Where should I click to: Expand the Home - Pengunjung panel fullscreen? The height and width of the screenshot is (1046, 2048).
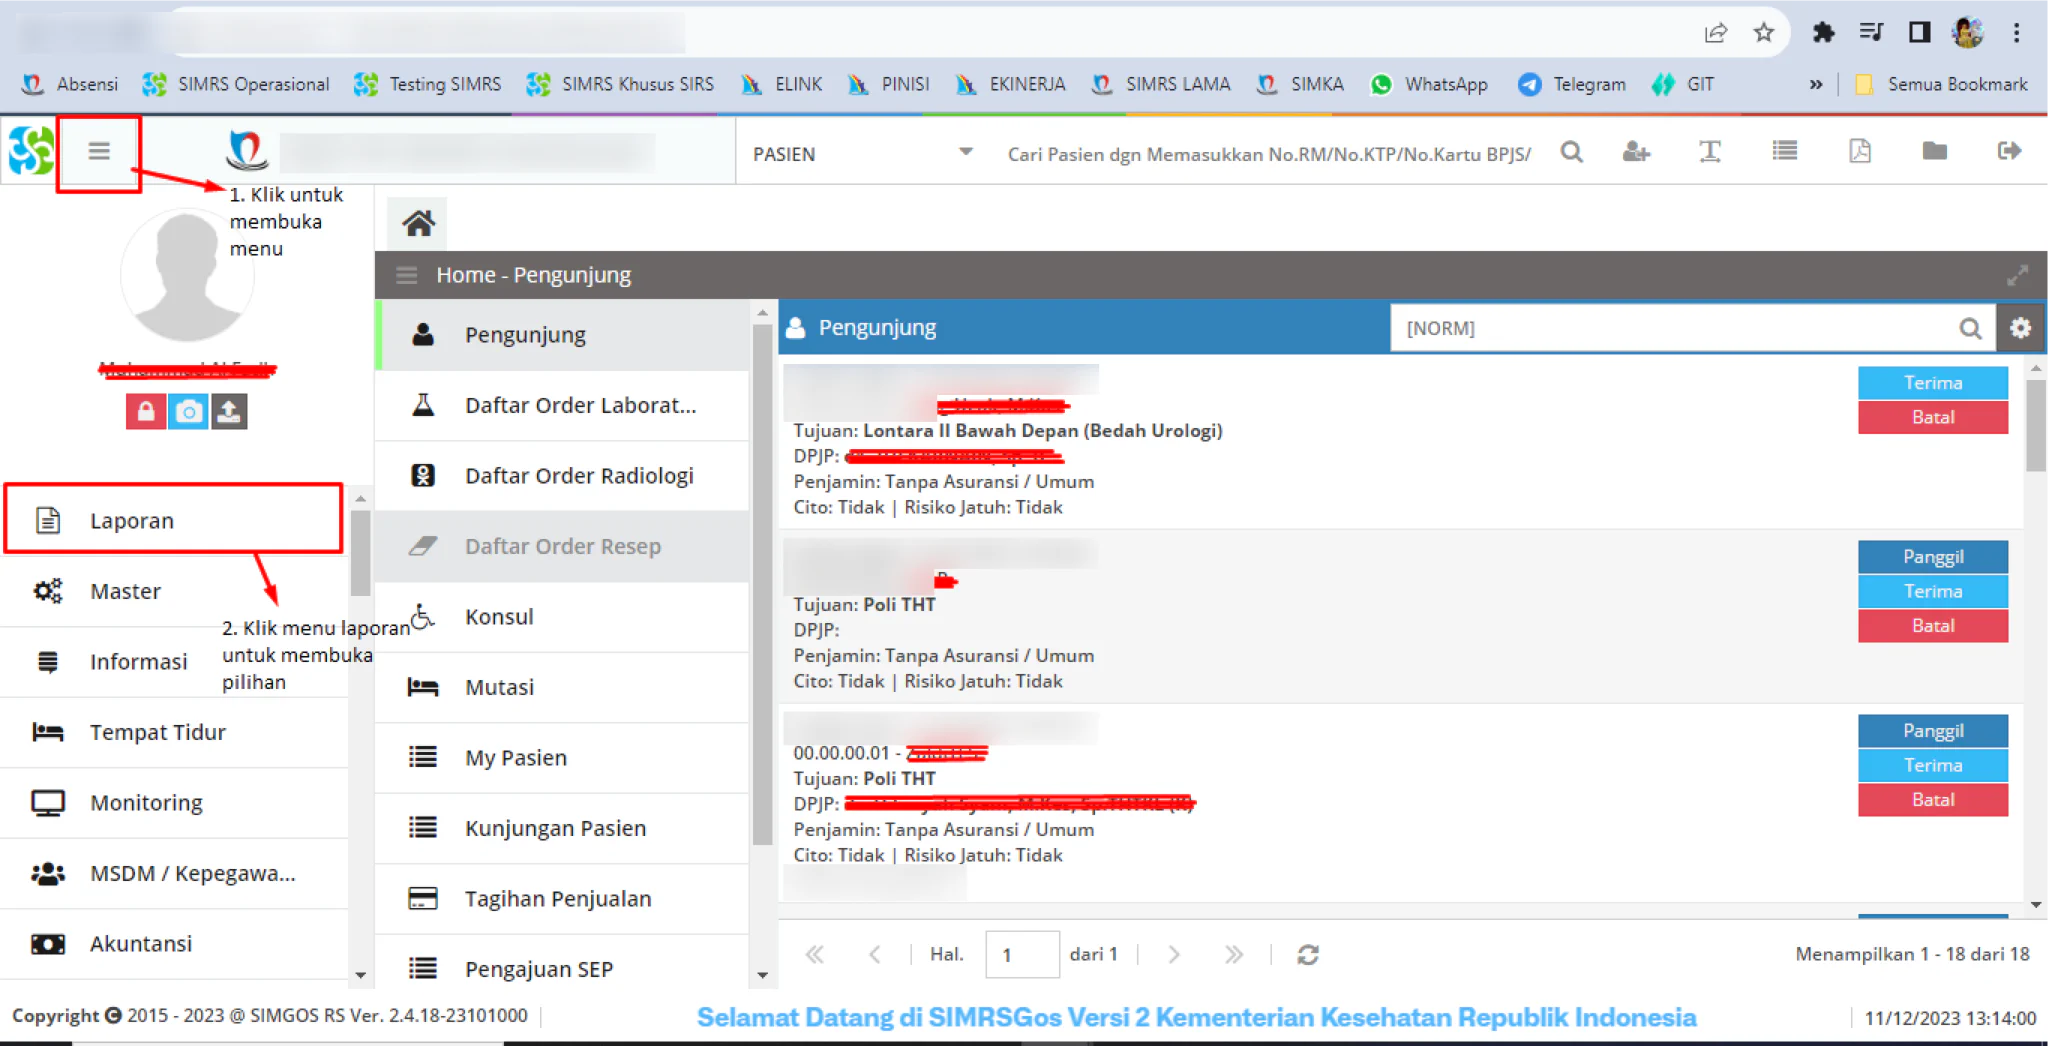pyautogui.click(x=2018, y=275)
